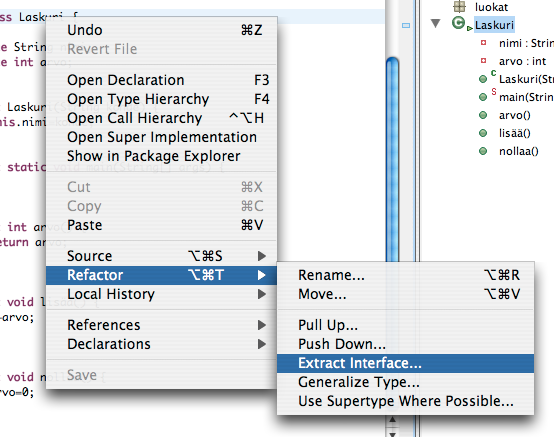The height and width of the screenshot is (437, 554).
Task: Click the green method icon beside lisää()
Action: click(483, 133)
